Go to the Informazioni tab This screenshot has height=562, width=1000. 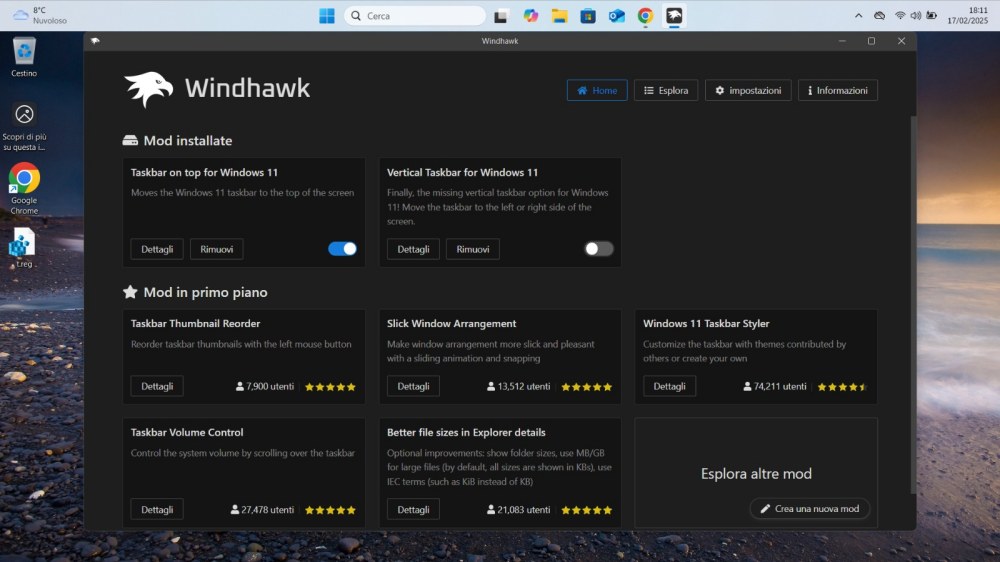837,90
